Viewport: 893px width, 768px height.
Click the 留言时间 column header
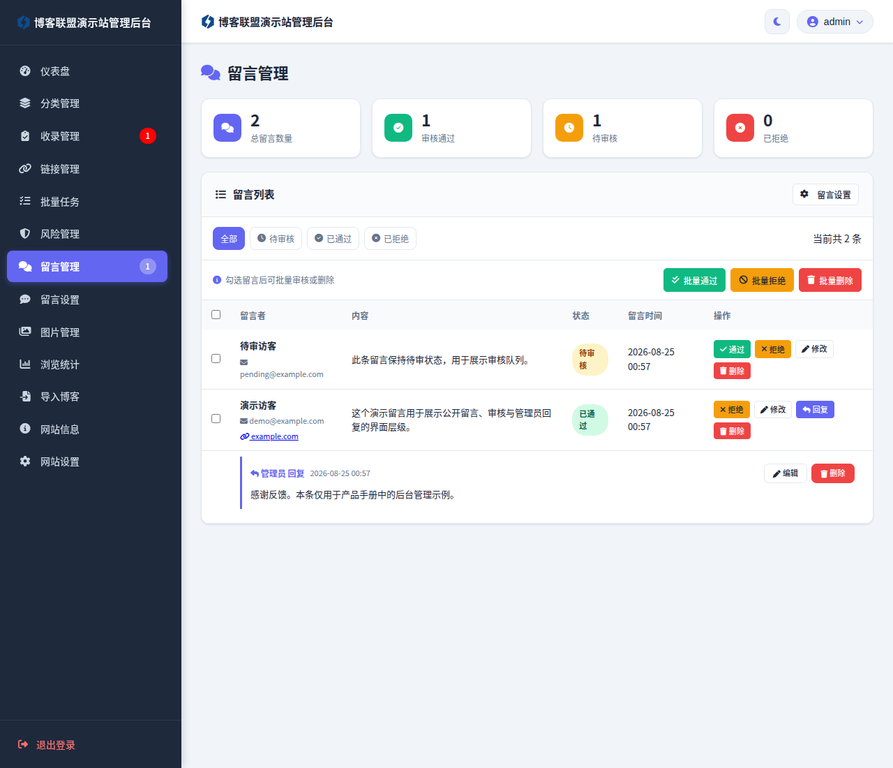pos(645,316)
